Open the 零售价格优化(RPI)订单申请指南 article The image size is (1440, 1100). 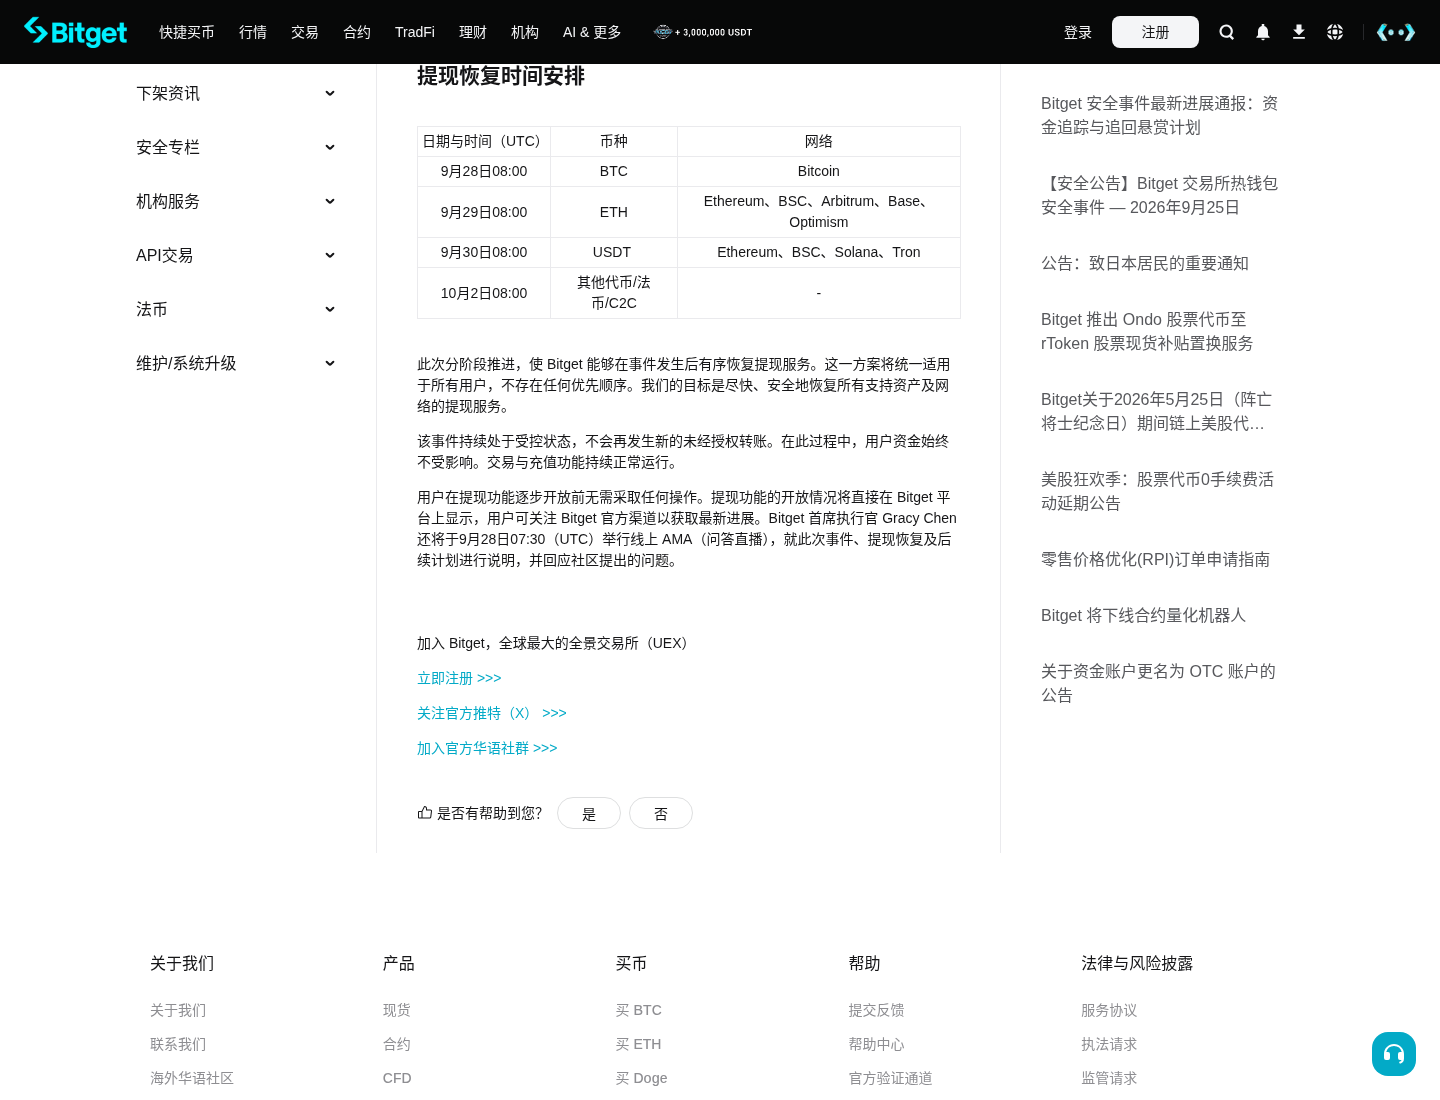[x=1156, y=559]
